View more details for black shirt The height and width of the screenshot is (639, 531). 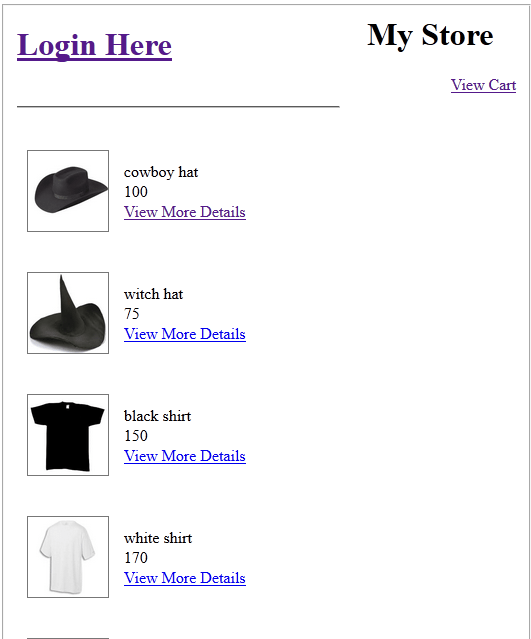tap(185, 456)
